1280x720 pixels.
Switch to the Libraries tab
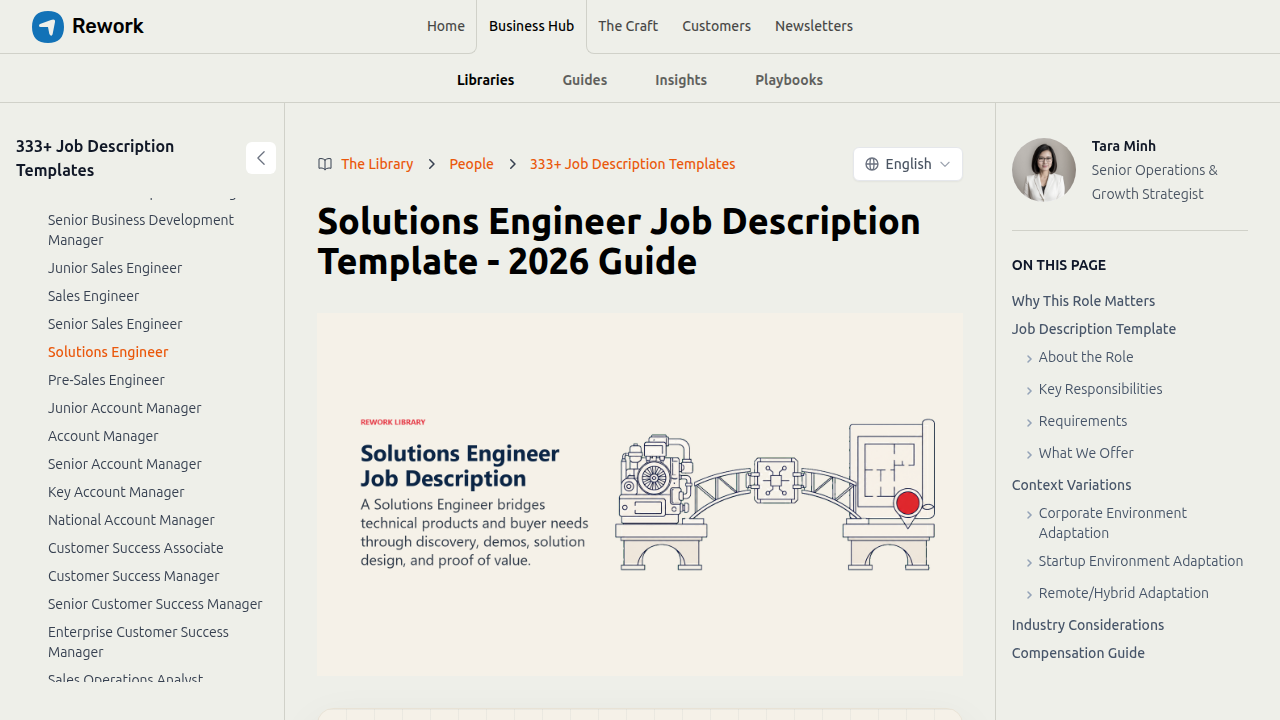(x=486, y=80)
